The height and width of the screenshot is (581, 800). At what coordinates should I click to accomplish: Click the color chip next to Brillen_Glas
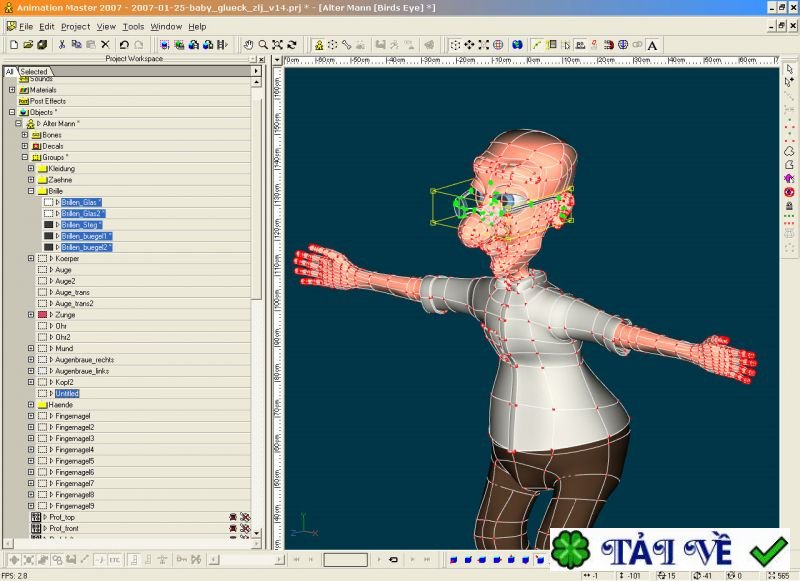48,200
